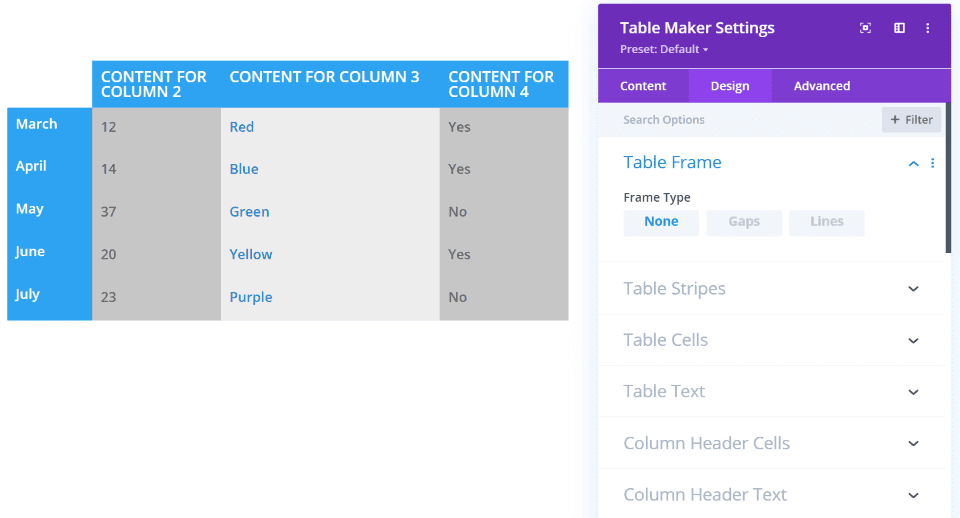Click the Purple link in table
Screen dimensions: 960x518
coord(251,297)
